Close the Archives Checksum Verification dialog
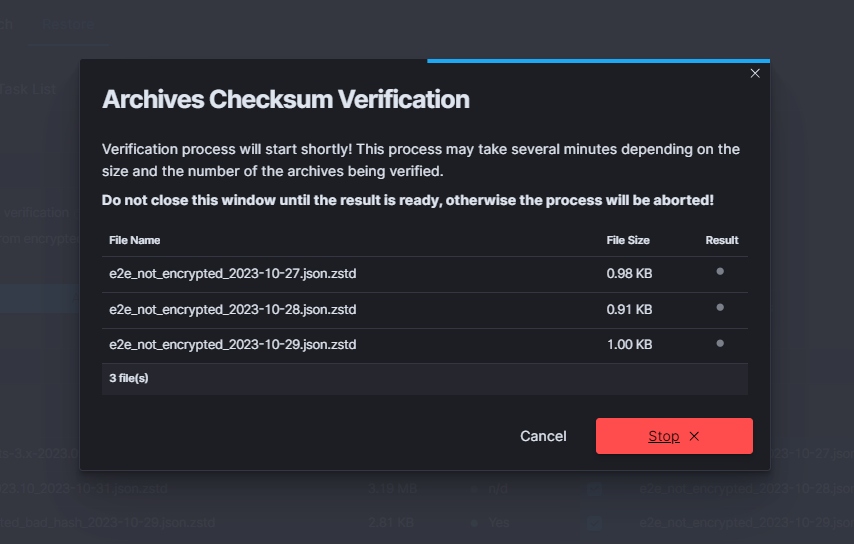 pyautogui.click(x=755, y=73)
